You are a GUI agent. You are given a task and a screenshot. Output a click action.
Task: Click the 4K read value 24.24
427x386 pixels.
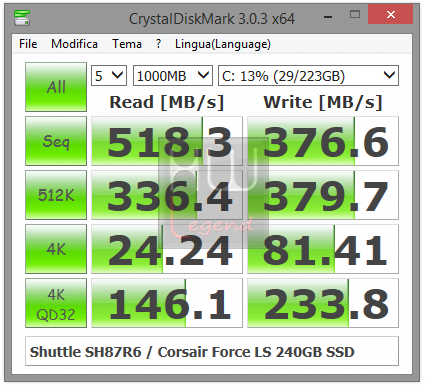(167, 249)
